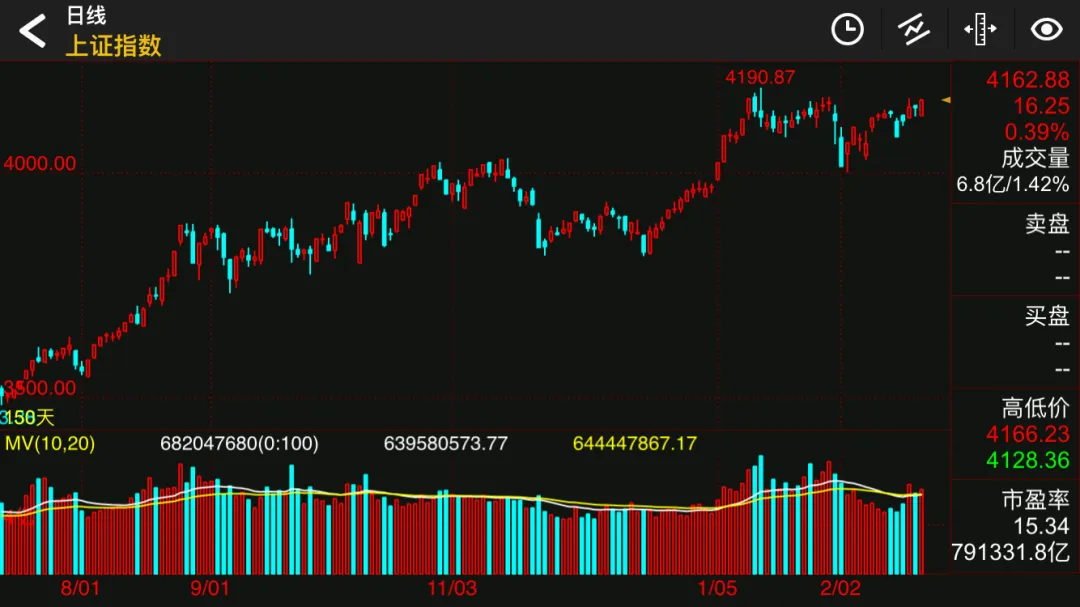Screen dimensions: 1080x607
Task: Tap the peak label 4190.87
Action: coord(760,77)
